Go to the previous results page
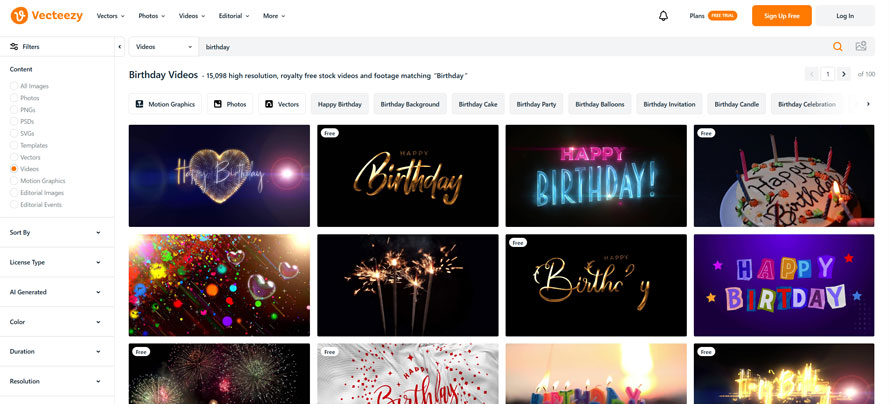890x404 pixels. click(x=812, y=74)
